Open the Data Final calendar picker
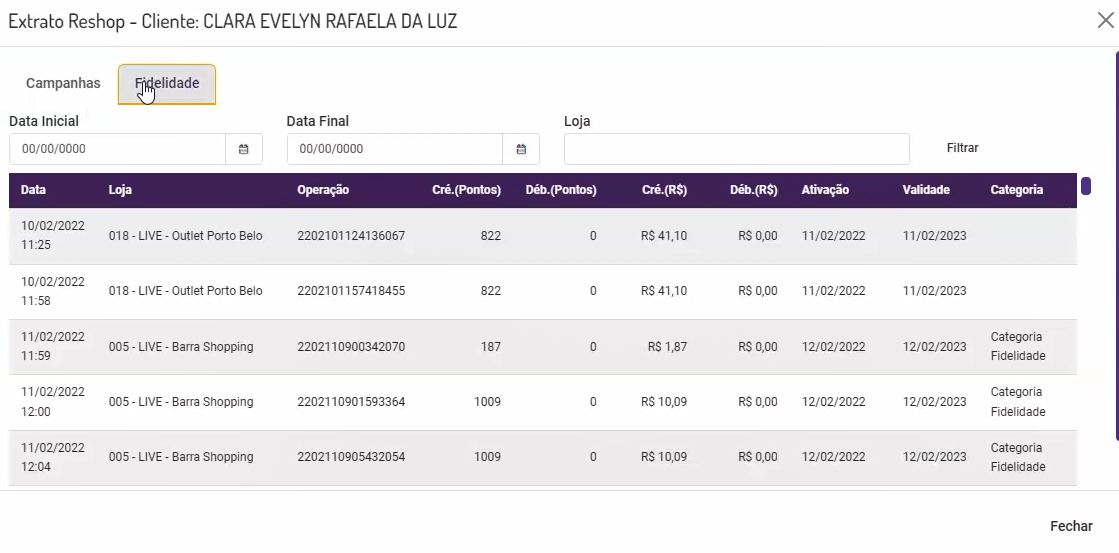Viewport: 1119px width, 553px height. click(x=521, y=149)
